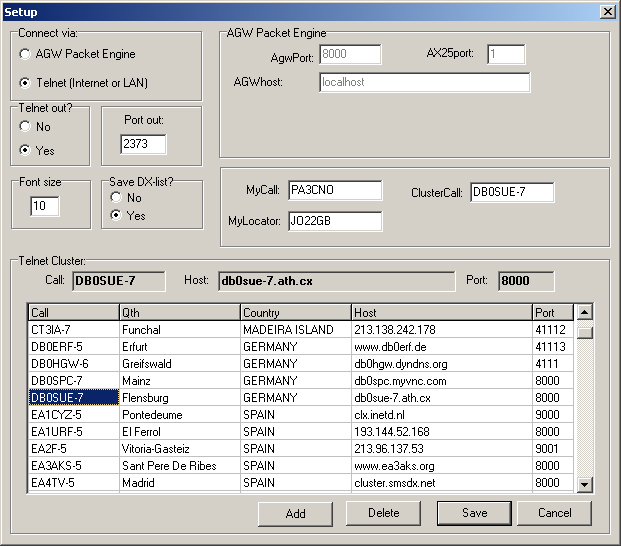Click the ClusterCall input field
The height and width of the screenshot is (546, 621).
point(511,192)
